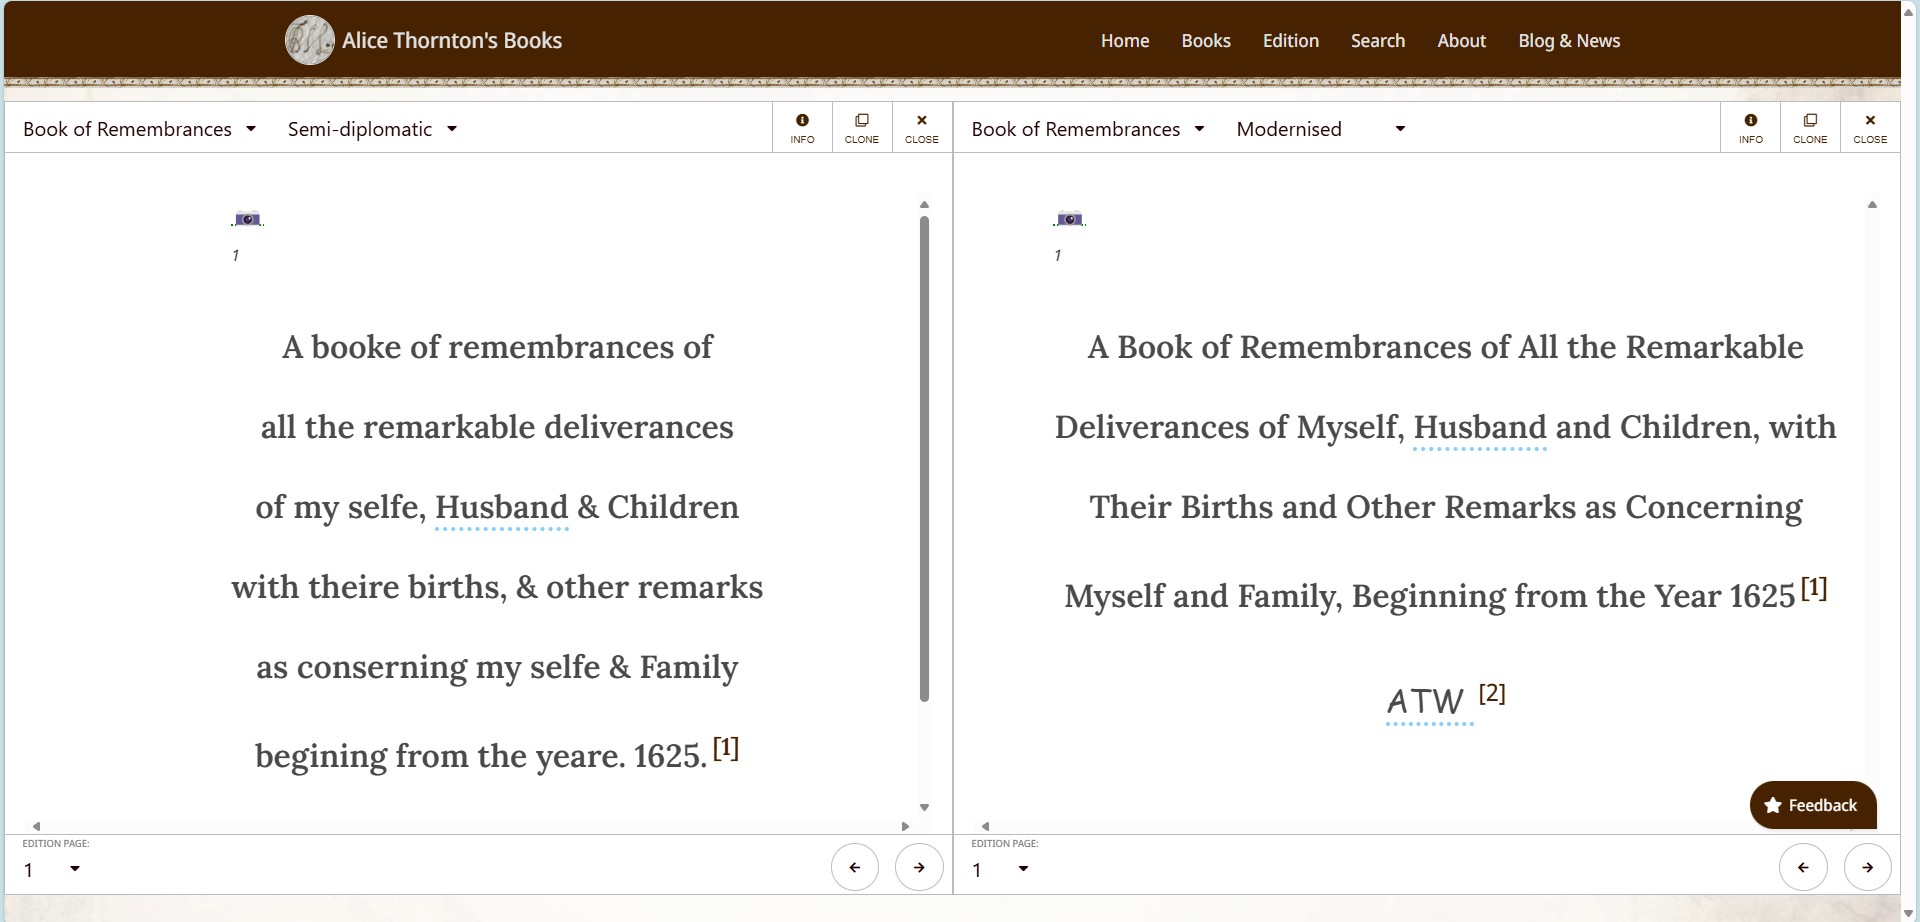Open INFO in the Semi-diplomatic pane
This screenshot has width=1920, height=922.
pos(802,128)
